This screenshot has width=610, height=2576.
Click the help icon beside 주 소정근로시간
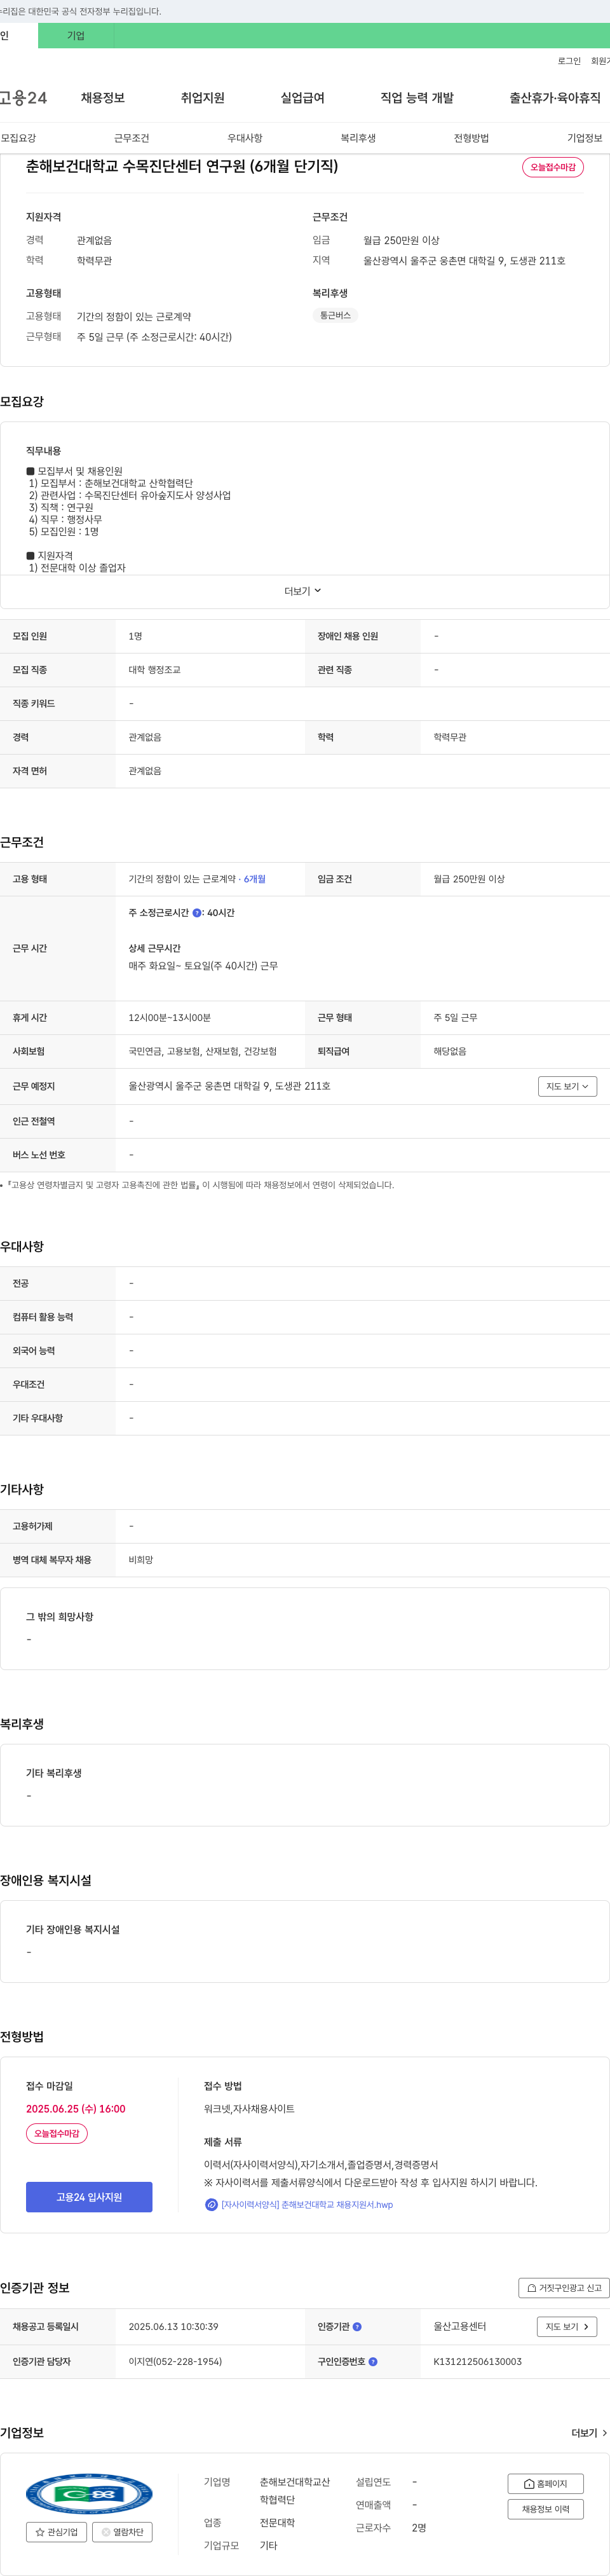pyautogui.click(x=197, y=913)
